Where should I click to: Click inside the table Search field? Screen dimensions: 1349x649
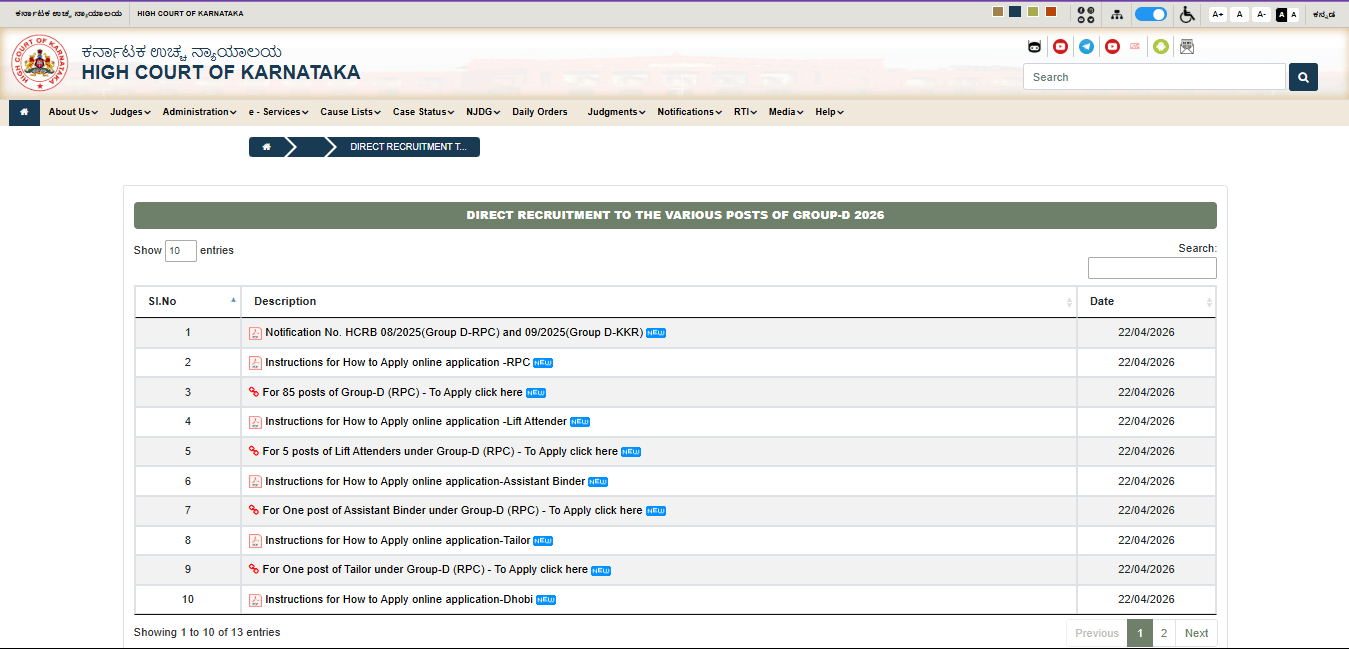tap(1151, 267)
